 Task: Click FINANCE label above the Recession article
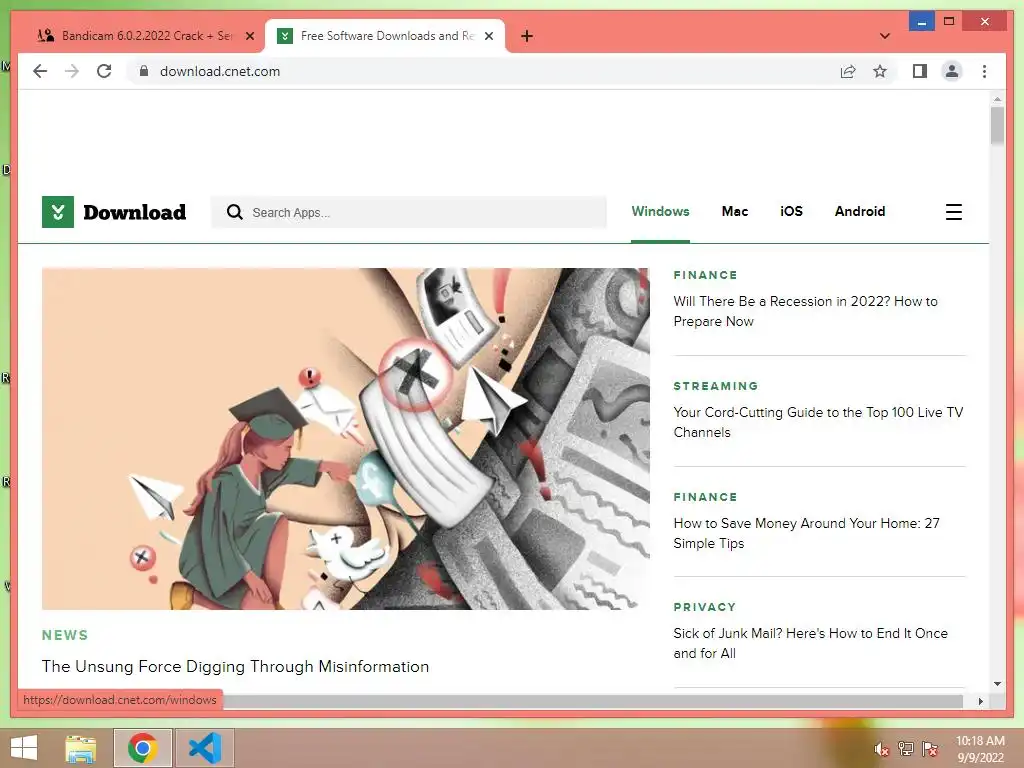[705, 275]
